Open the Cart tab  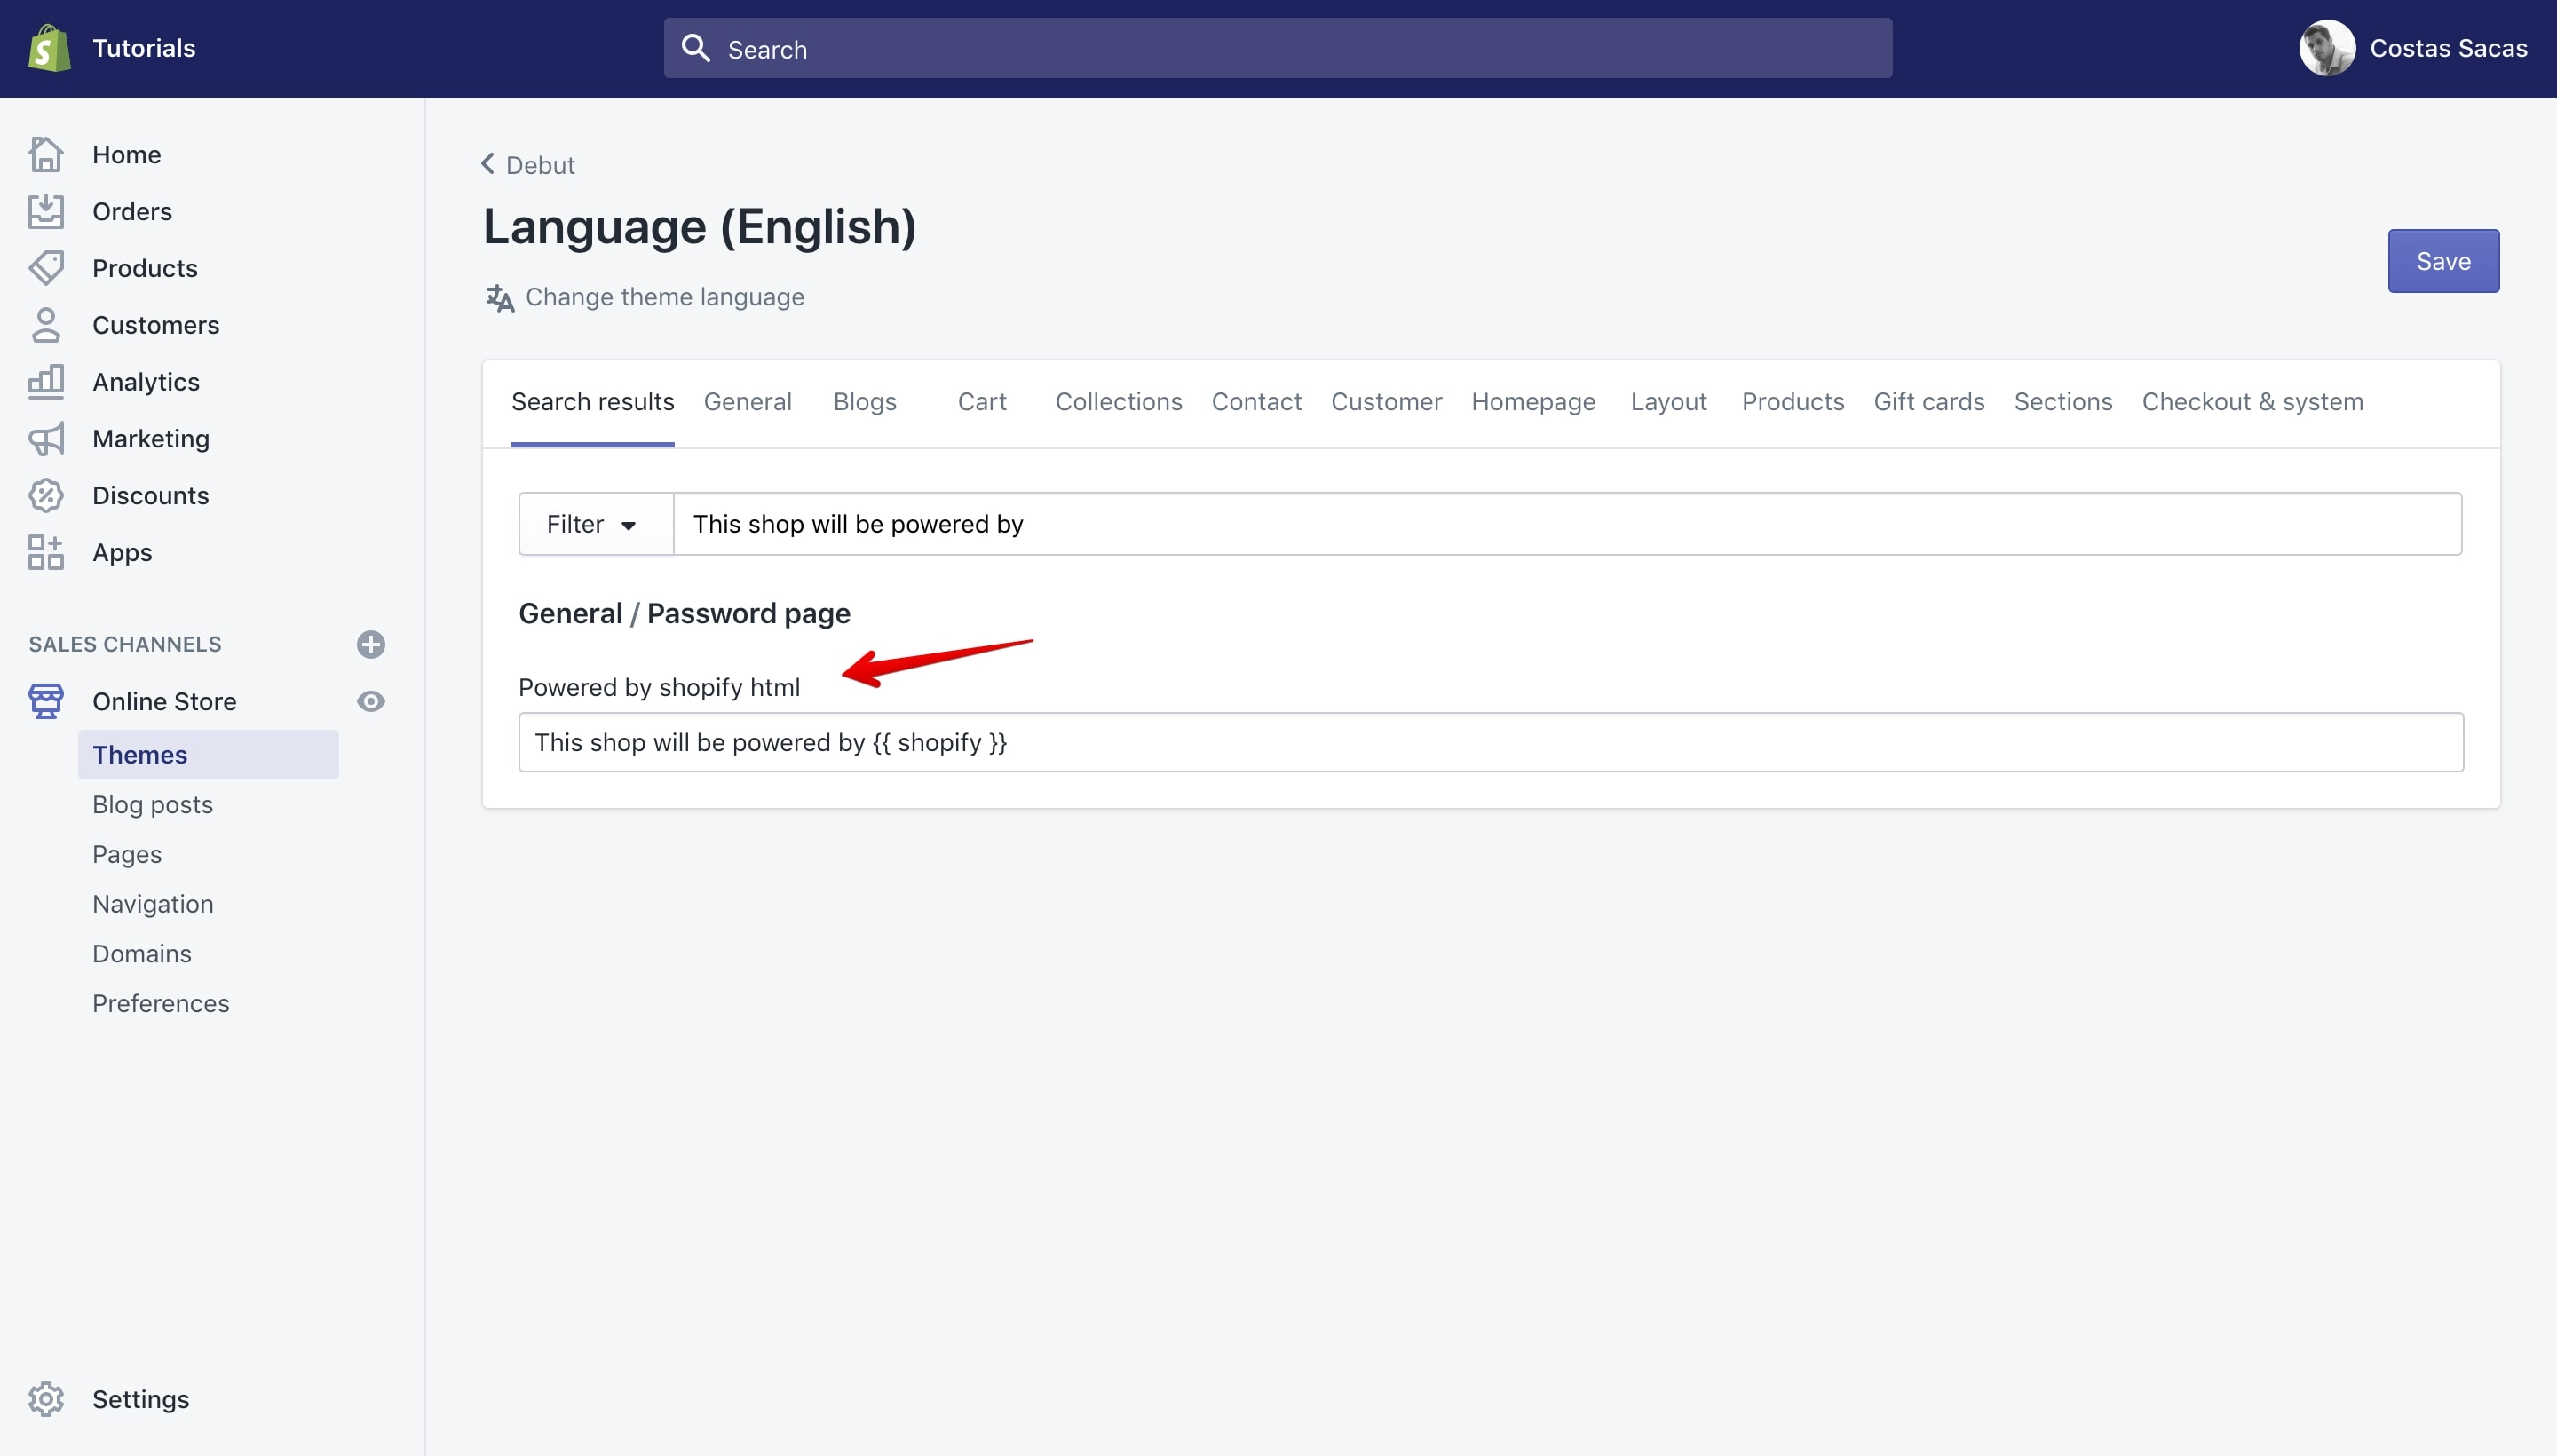coord(982,402)
